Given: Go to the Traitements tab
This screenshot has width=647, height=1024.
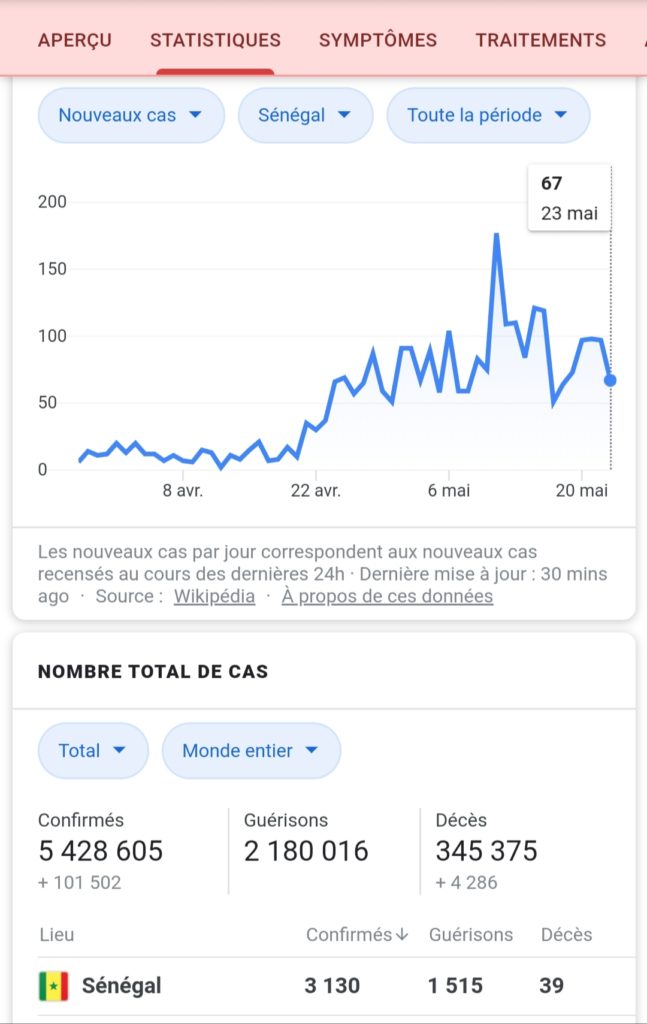Looking at the screenshot, I should (541, 41).
